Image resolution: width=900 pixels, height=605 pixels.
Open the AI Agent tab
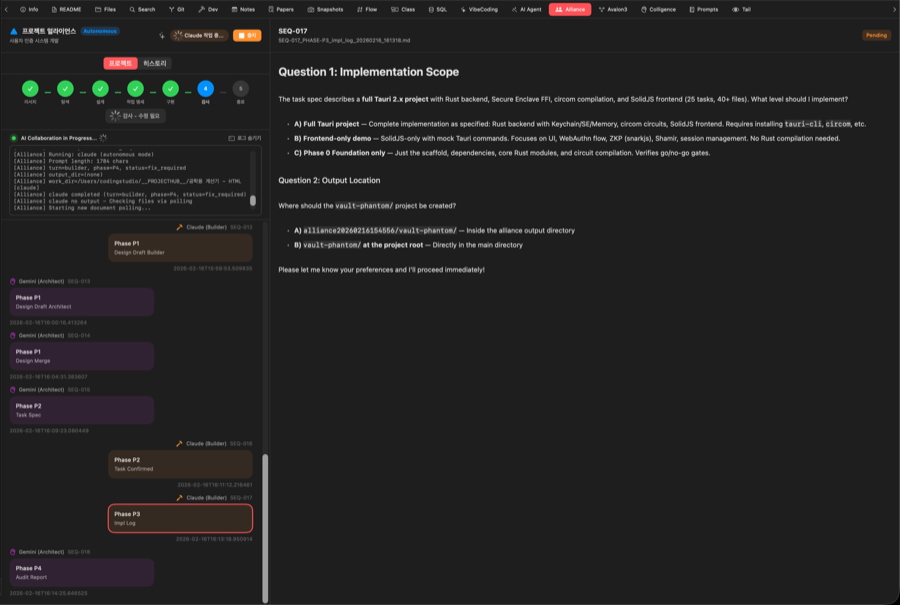pos(525,9)
